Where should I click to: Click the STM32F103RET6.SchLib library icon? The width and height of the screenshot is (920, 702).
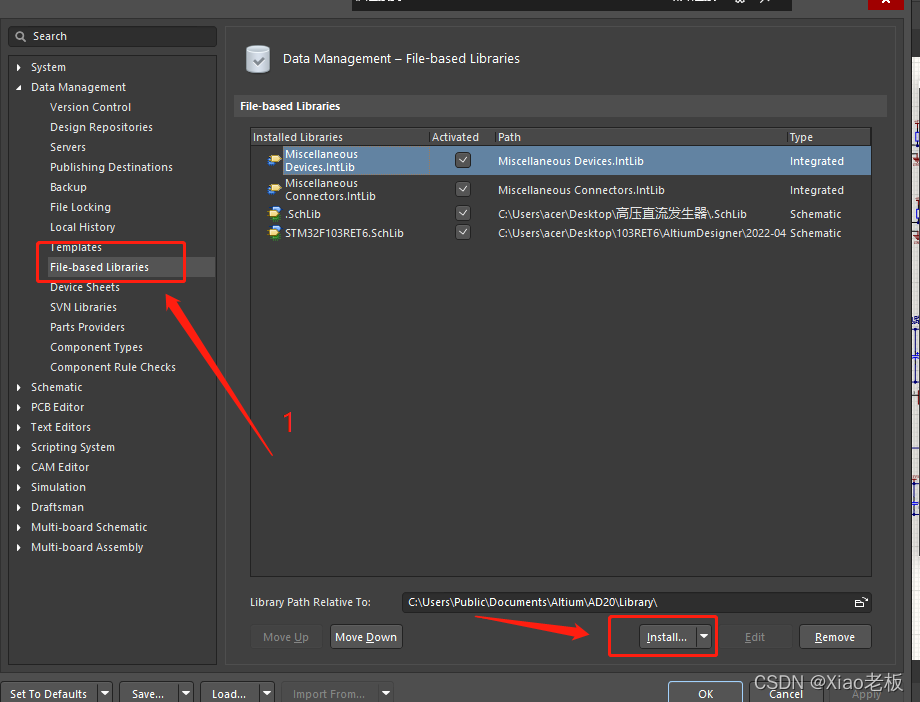tap(275, 233)
